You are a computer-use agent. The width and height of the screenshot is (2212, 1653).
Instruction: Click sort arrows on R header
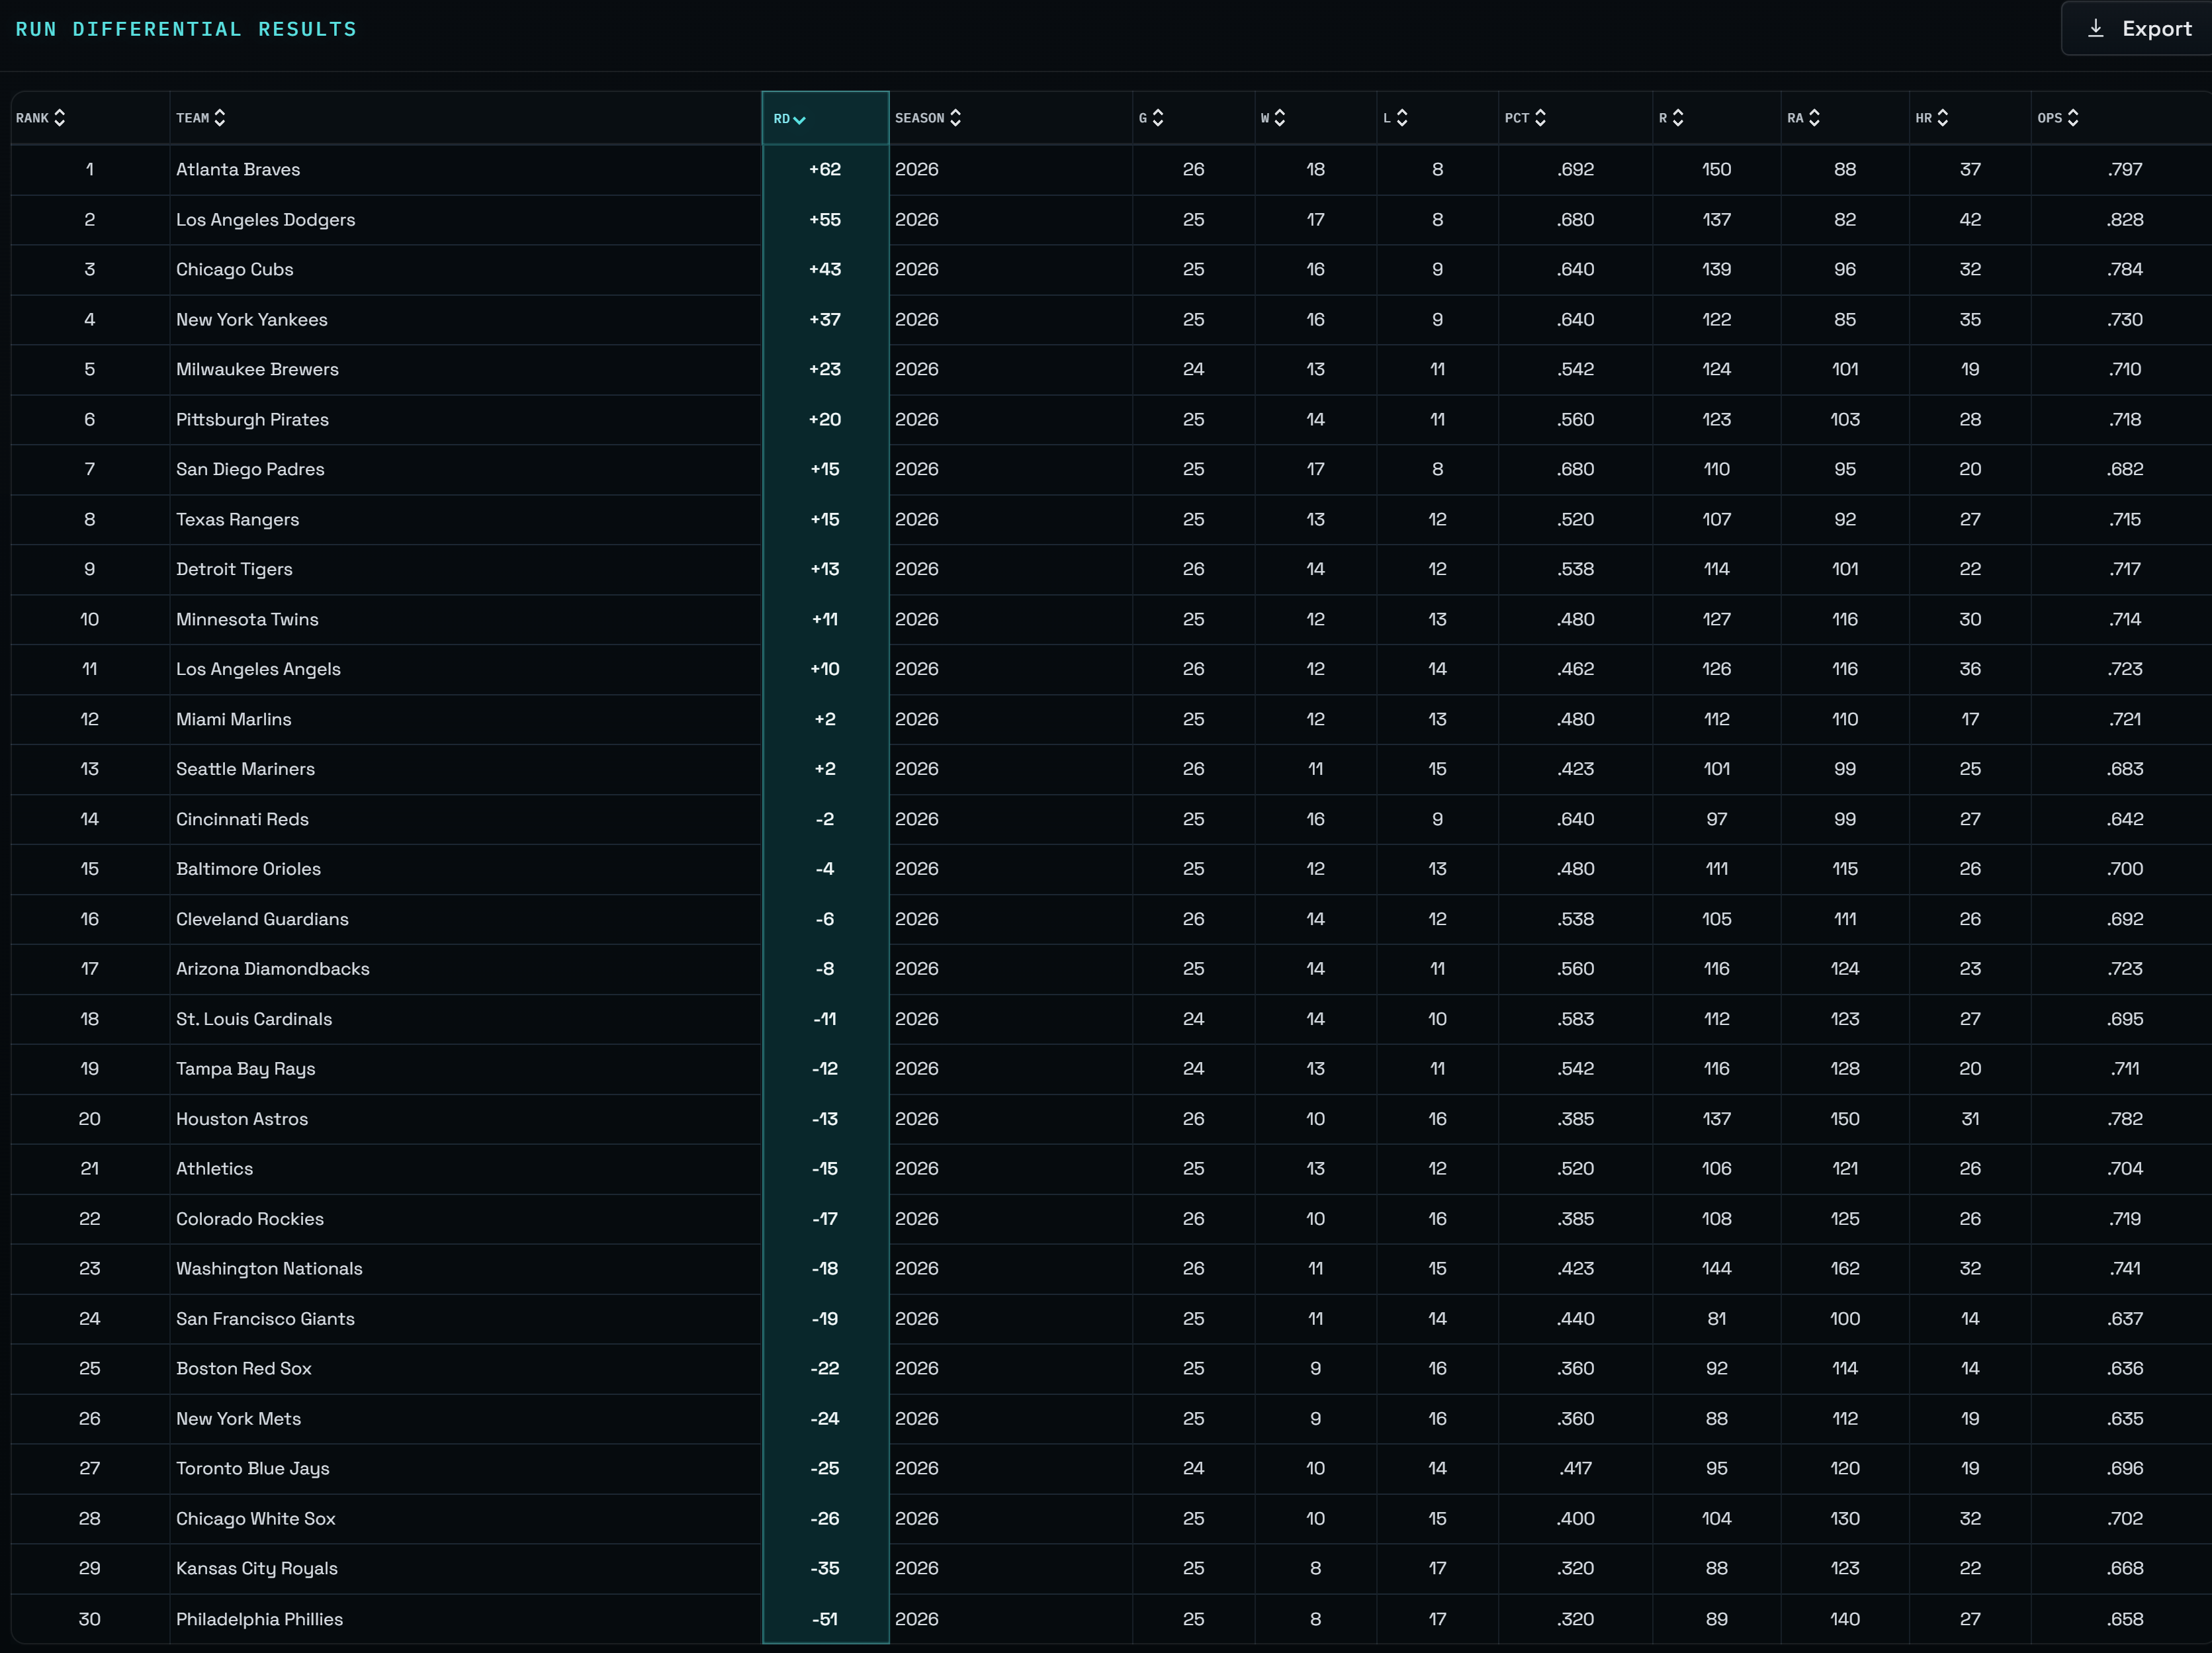point(1678,118)
